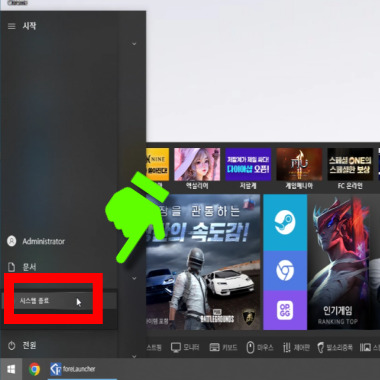
Task: Expand the chevron below 전원 row
Action: 134,356
